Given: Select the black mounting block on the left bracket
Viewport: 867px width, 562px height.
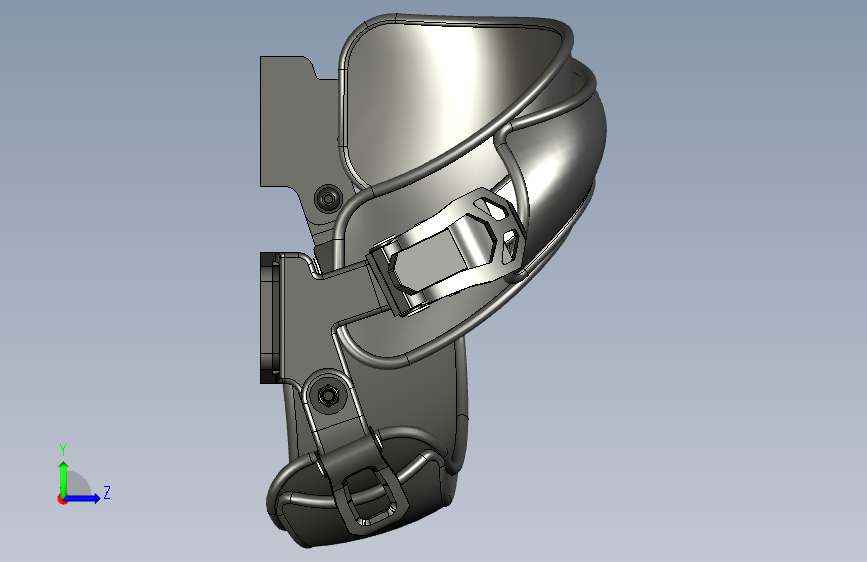Looking at the screenshot, I should (270, 318).
